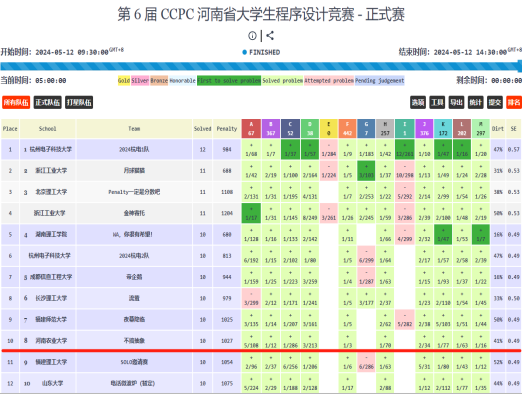Viewport: 522px width, 394px height.
Task: Click the Penalty column header
Action: pos(227,129)
